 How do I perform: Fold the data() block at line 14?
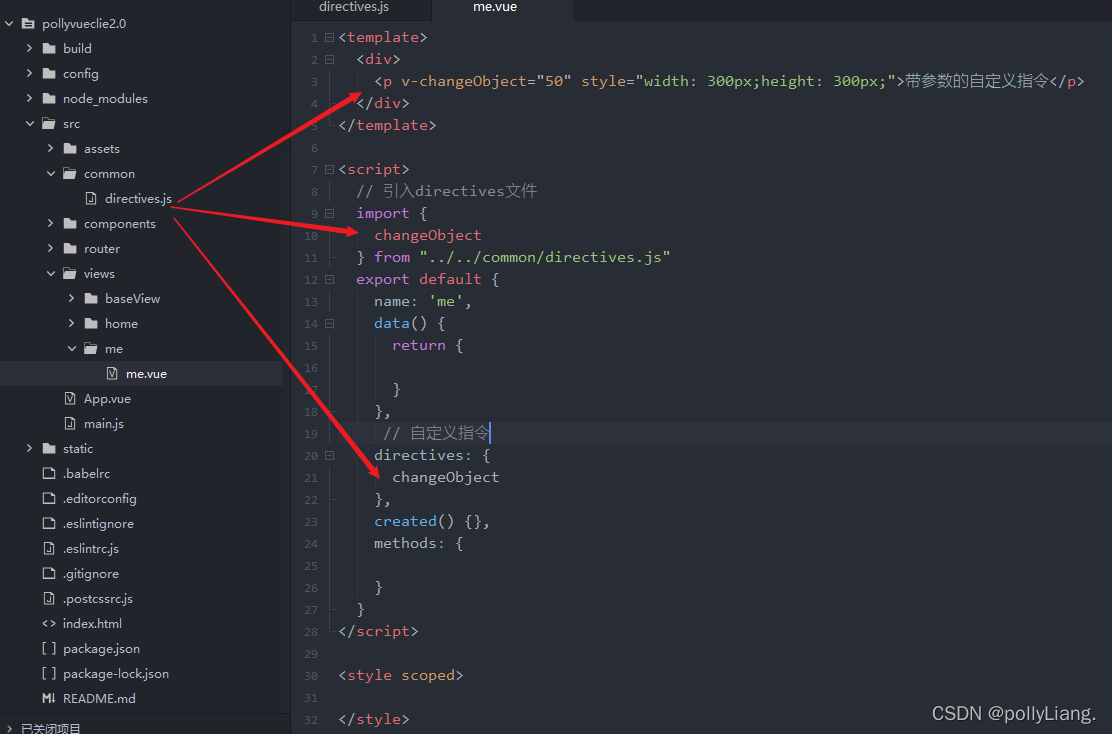pos(329,323)
